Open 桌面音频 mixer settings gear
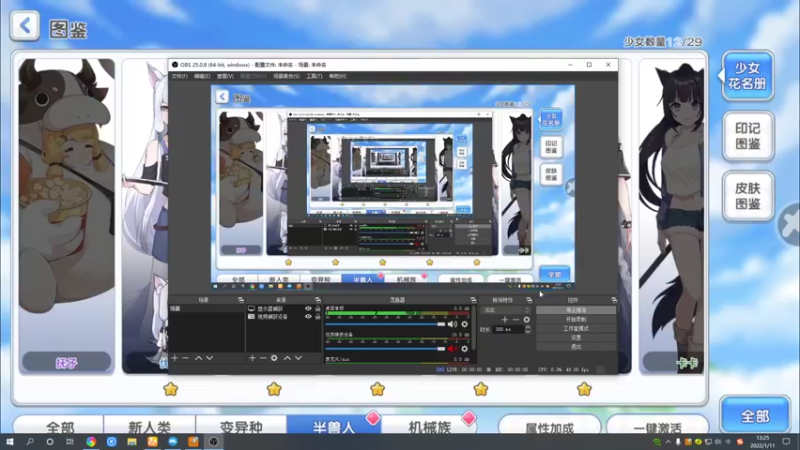Viewport: 800px width, 450px height. point(465,324)
